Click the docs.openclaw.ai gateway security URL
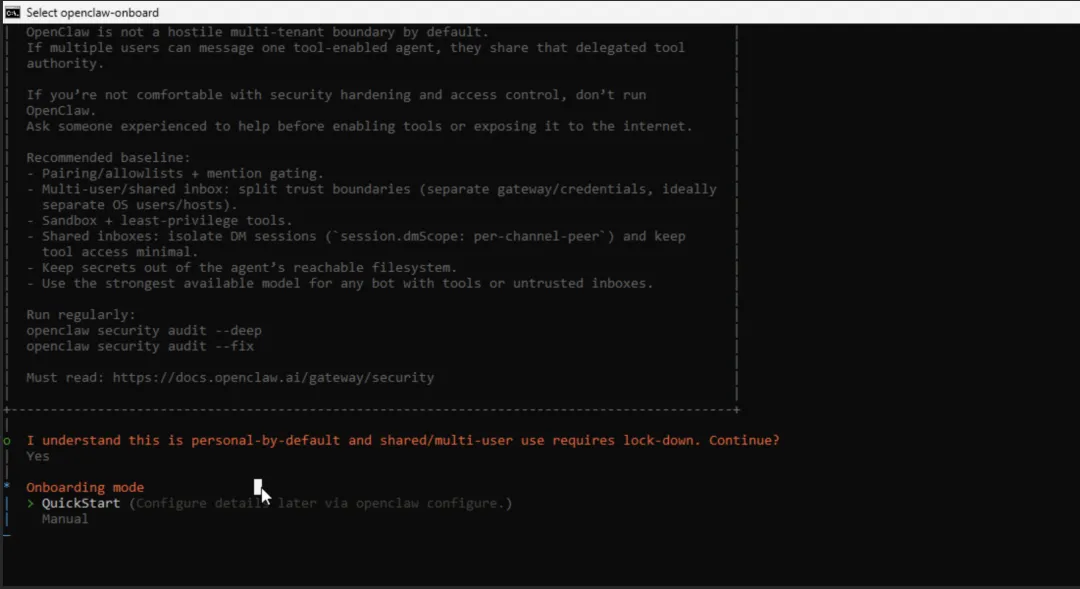Screen dimensions: 1080x589 [273, 378]
